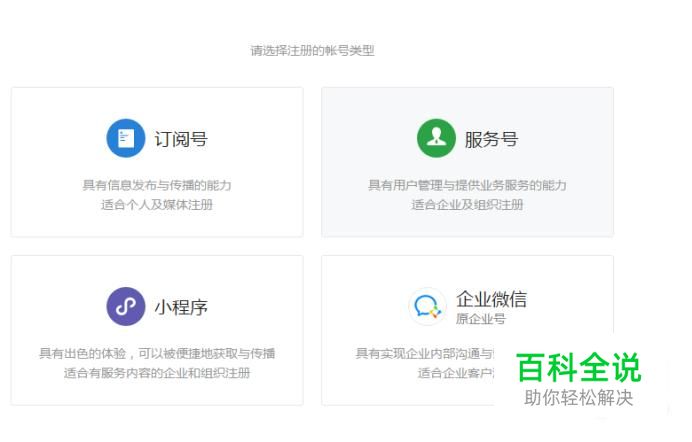692x442 pixels.
Task: Click 适合有服务内容的企业和组织注册 text
Action: coord(157,373)
